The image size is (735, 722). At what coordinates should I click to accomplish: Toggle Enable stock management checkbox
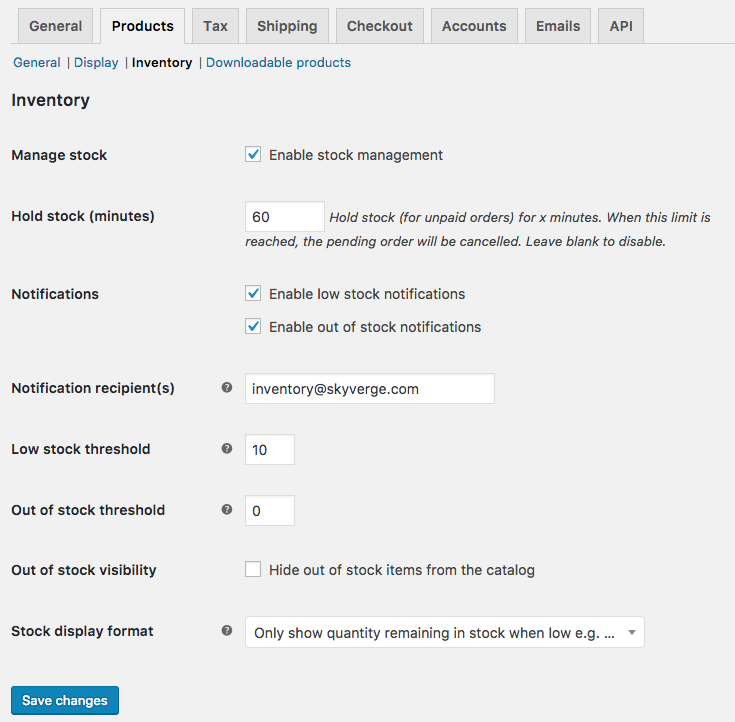[x=253, y=154]
